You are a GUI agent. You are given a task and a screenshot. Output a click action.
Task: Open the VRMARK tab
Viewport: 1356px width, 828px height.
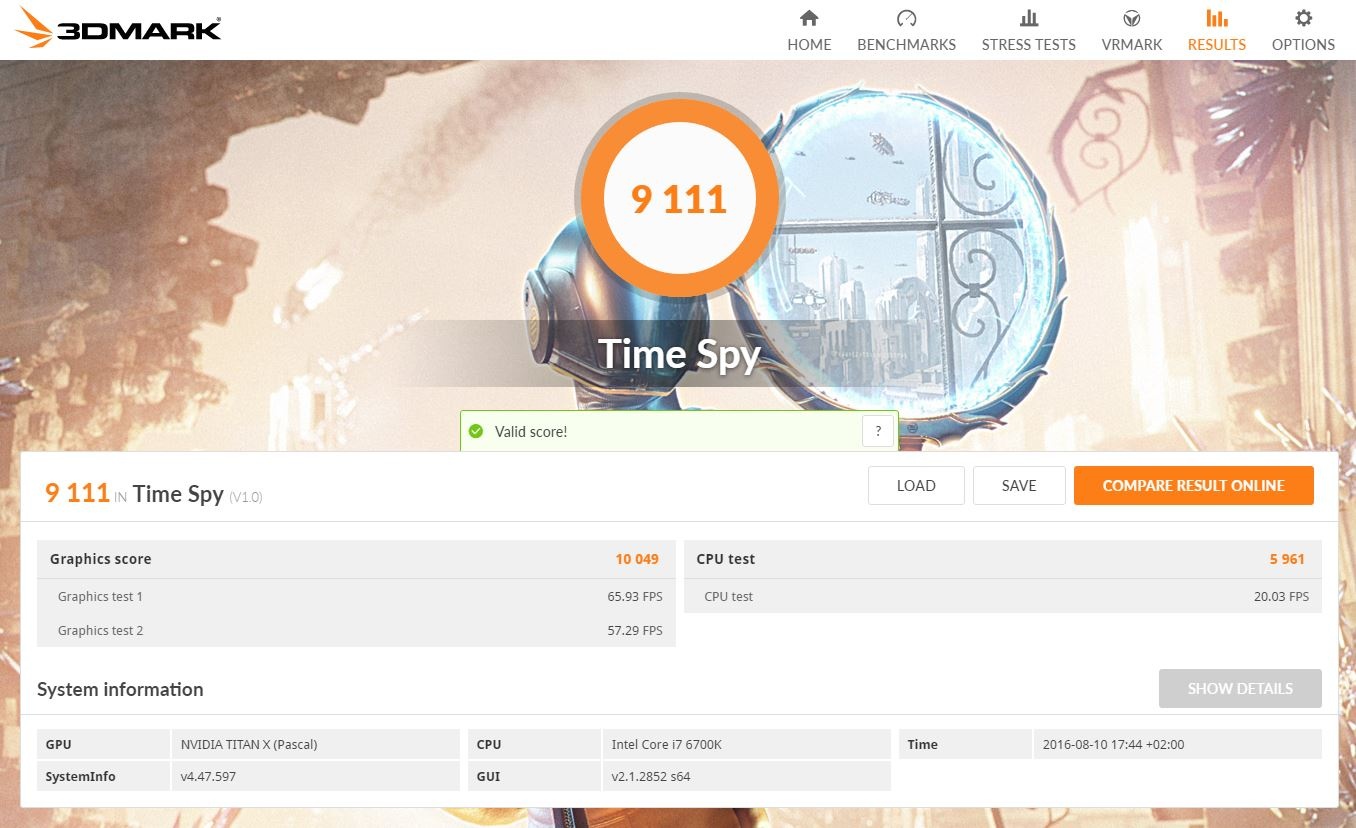click(x=1132, y=30)
